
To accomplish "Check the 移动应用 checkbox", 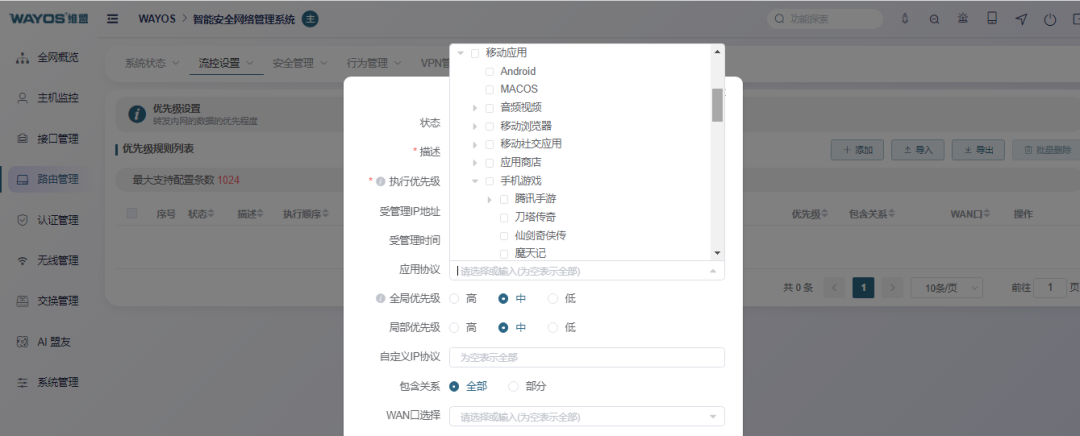I will tap(475, 53).
